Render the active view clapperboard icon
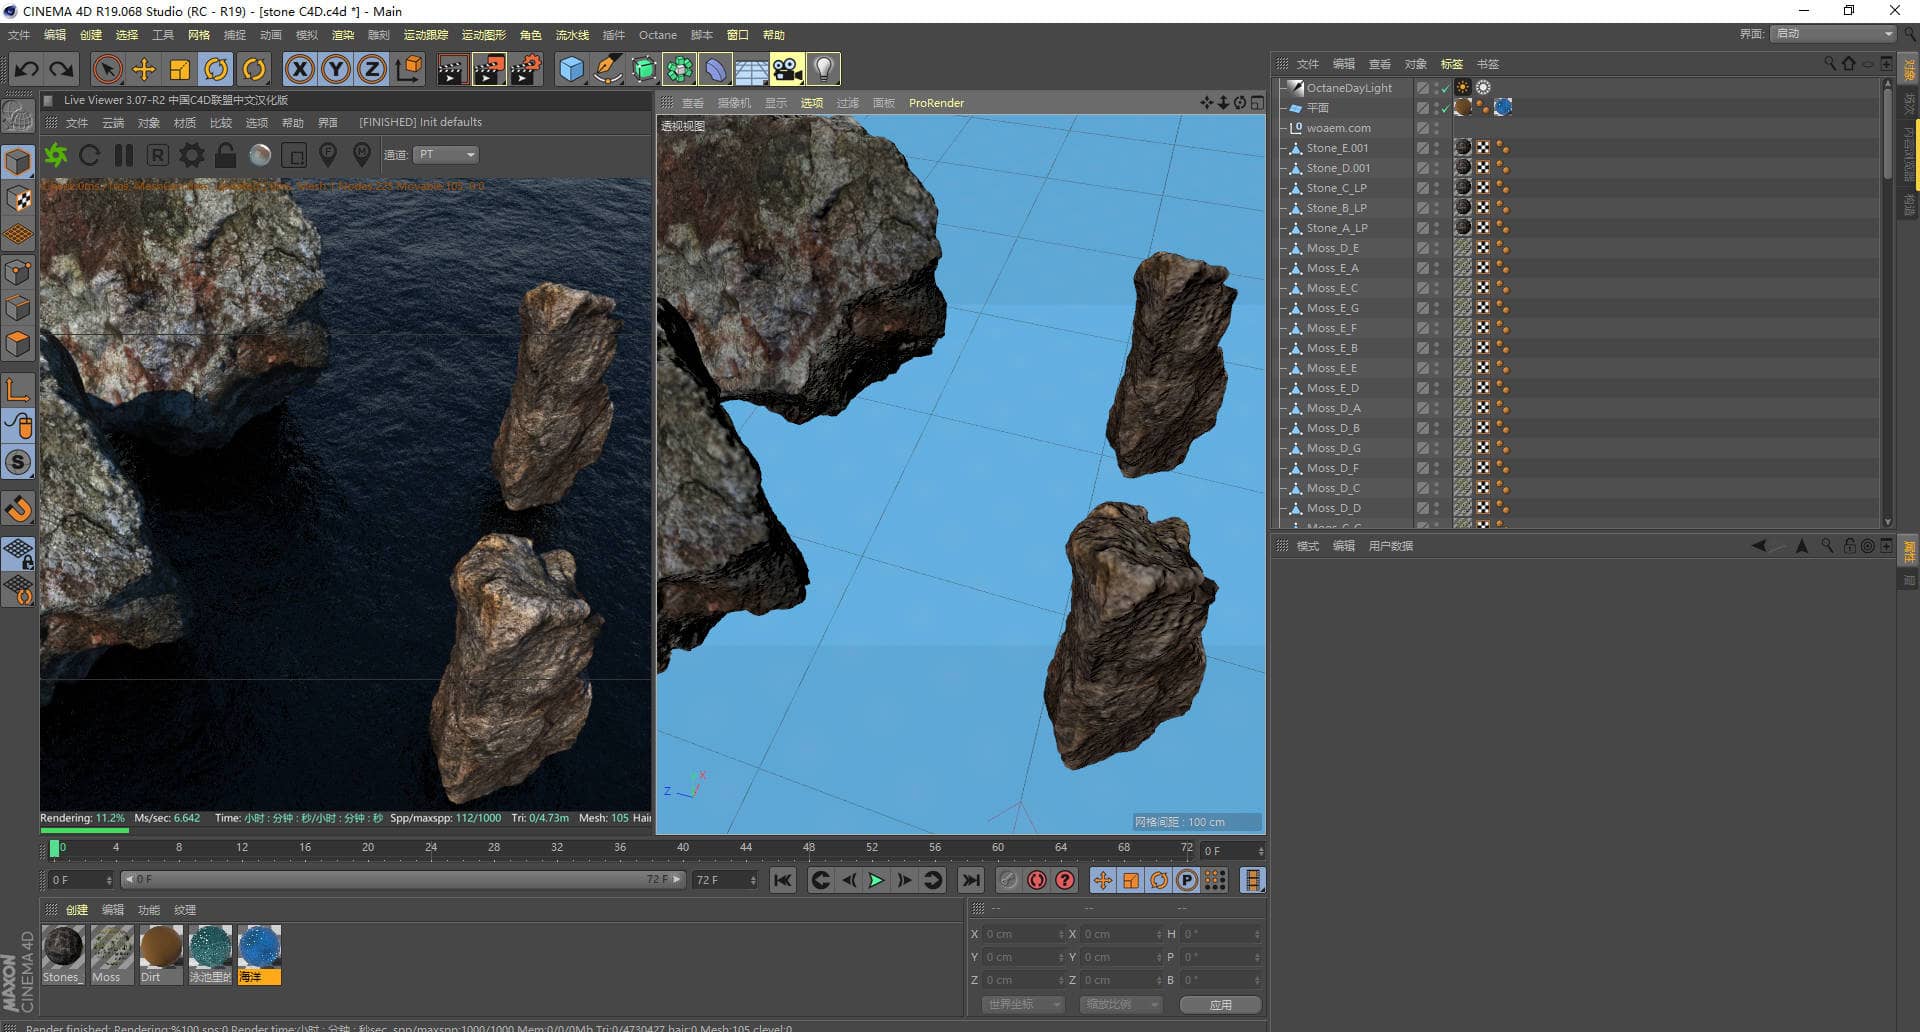 pos(452,69)
